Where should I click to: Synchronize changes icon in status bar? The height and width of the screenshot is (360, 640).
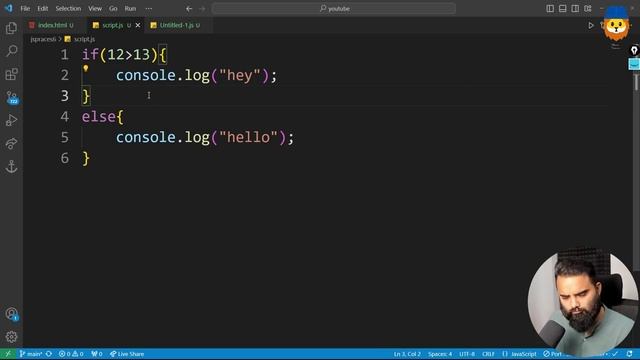tap(49, 354)
